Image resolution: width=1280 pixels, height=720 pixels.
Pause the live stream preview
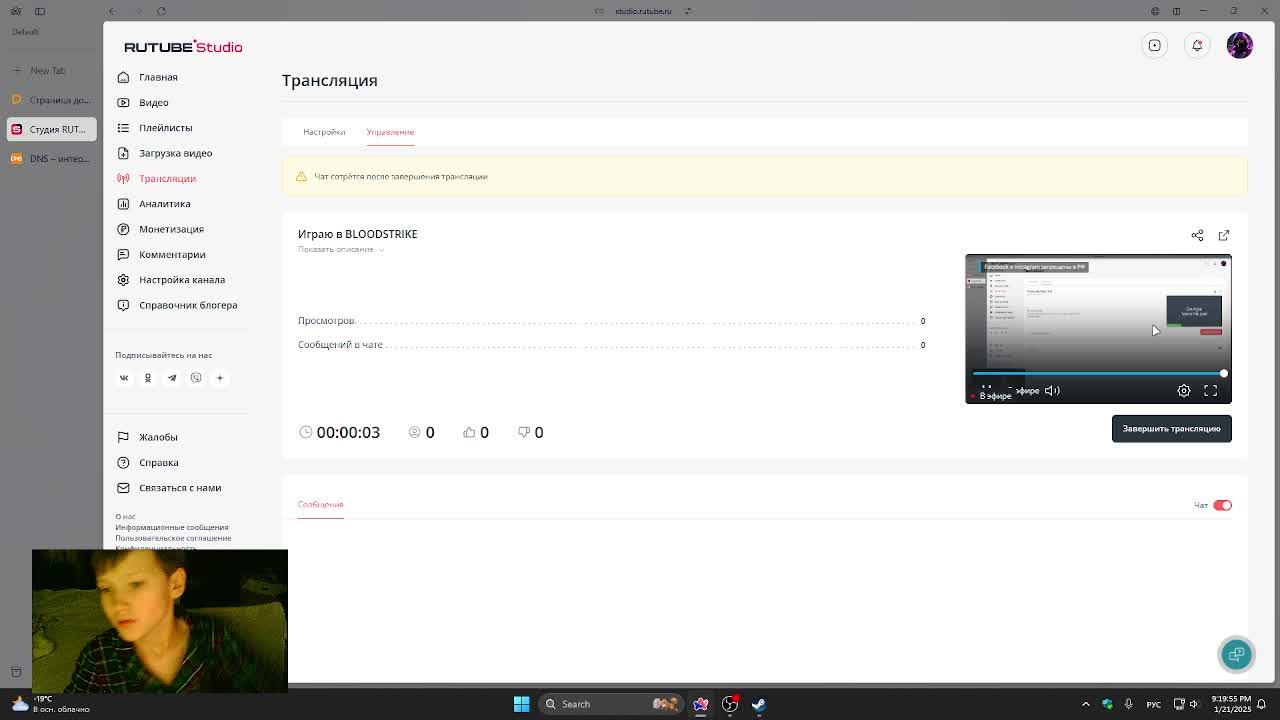(x=986, y=389)
